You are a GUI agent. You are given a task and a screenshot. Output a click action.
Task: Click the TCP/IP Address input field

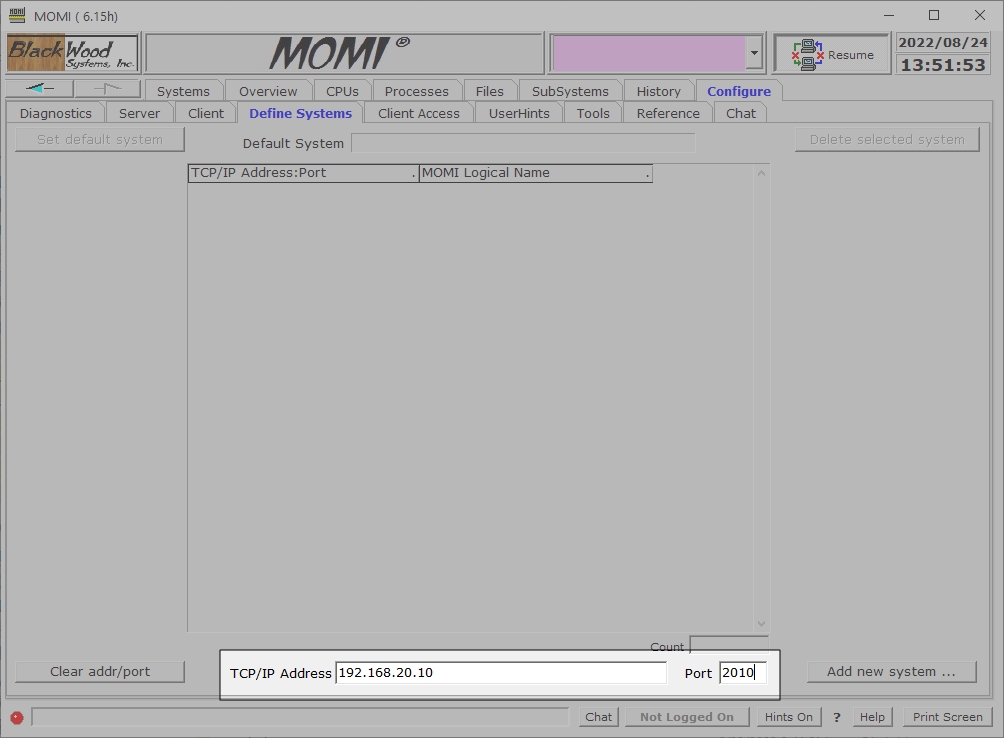pyautogui.click(x=501, y=673)
